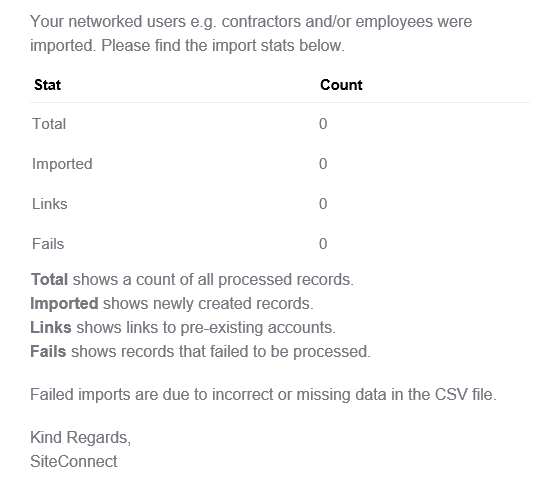Select the Total row label
550x493 pixels.
pos(49,124)
